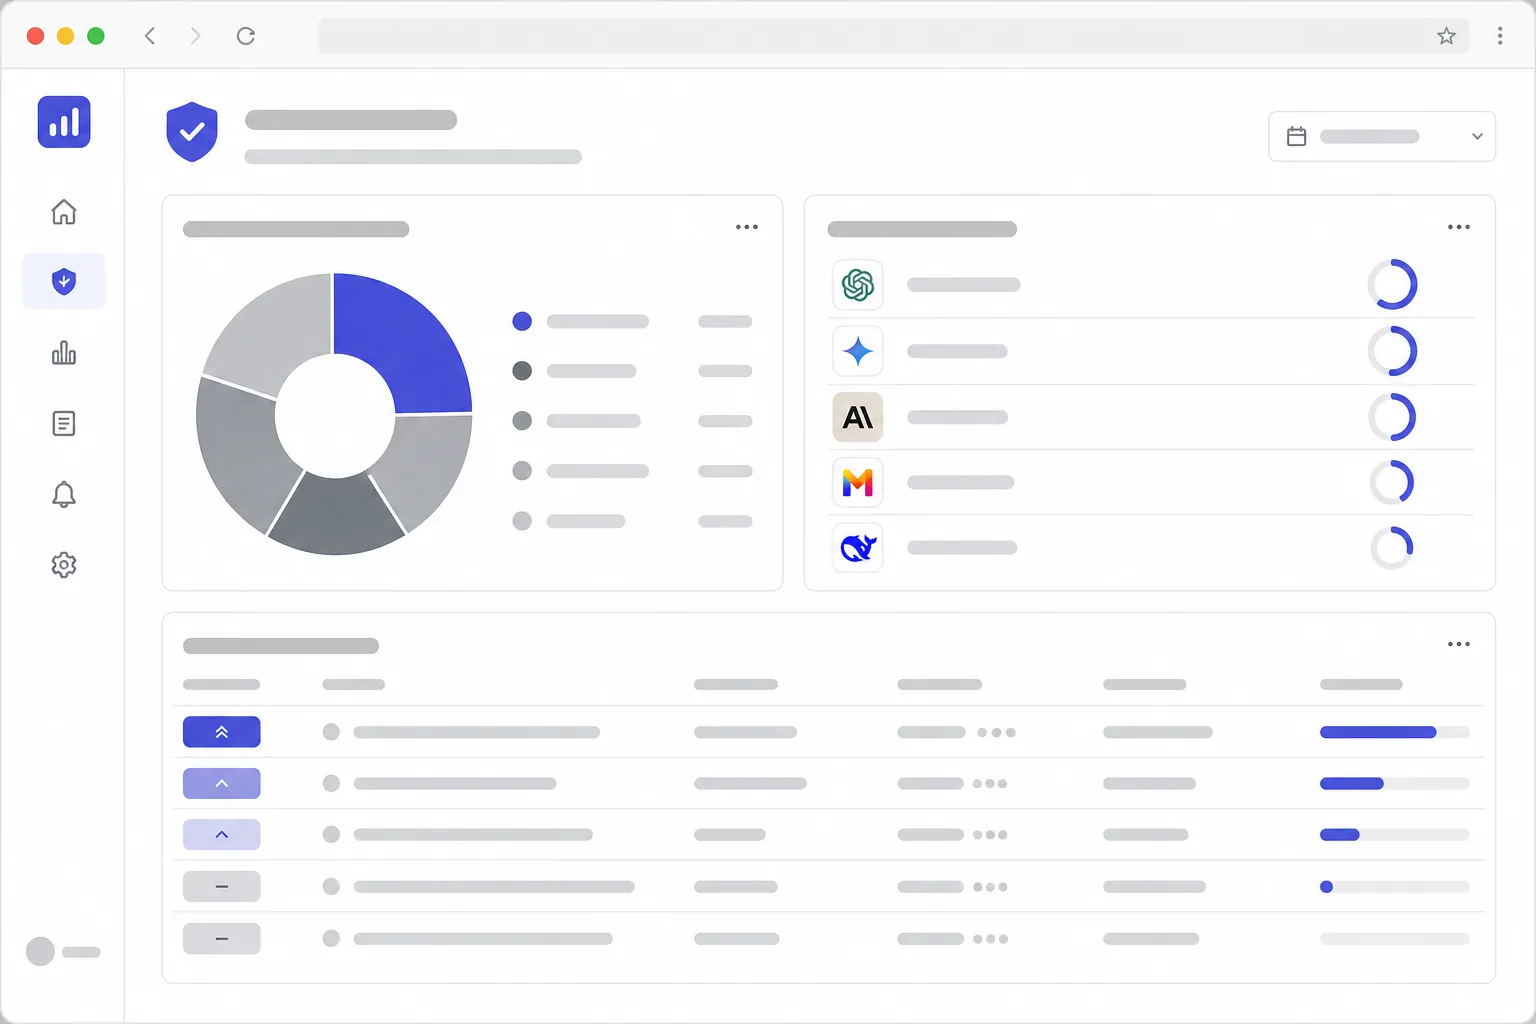Open the document reports sidebar icon
This screenshot has width=1536, height=1024.
64,424
